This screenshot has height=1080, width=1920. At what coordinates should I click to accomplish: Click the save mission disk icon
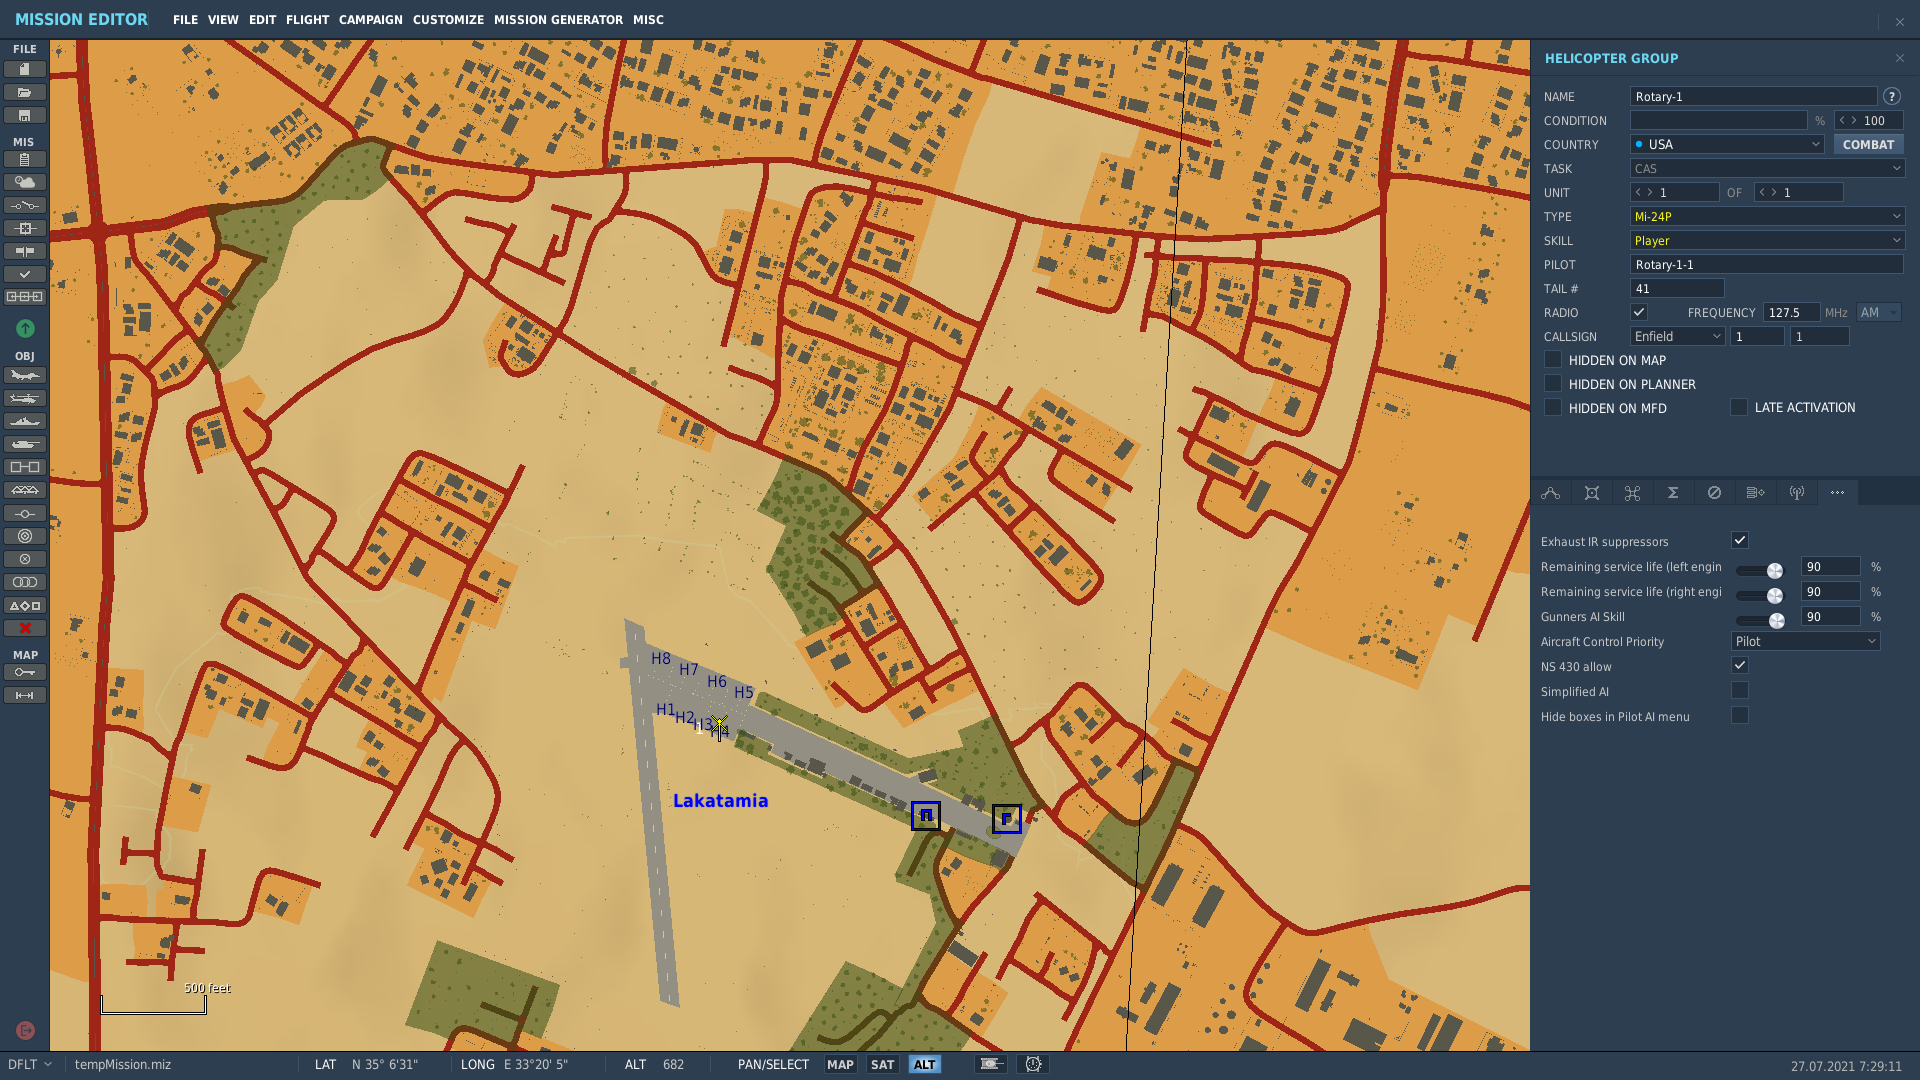click(x=25, y=115)
